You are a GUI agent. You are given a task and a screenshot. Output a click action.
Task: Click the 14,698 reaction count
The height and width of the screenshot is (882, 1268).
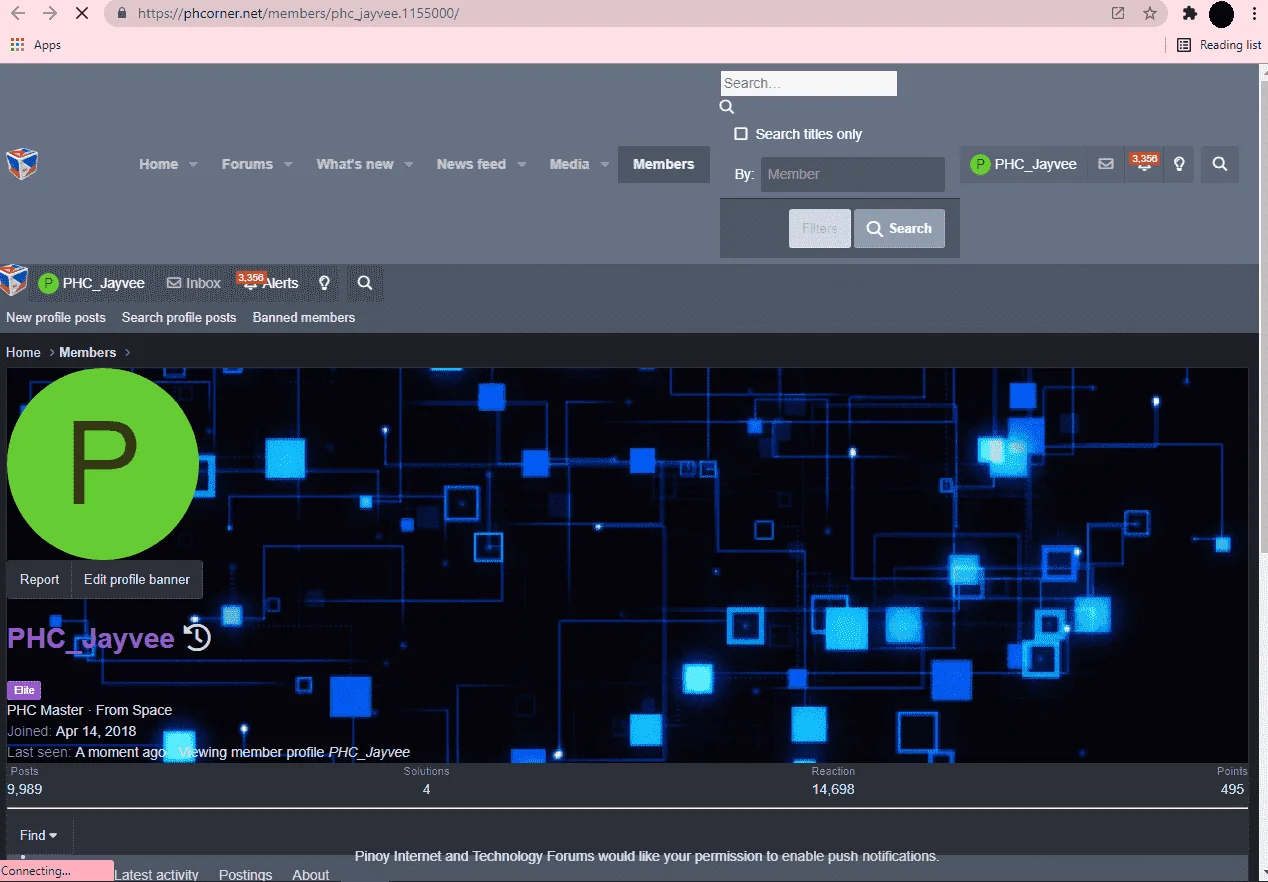coord(833,789)
